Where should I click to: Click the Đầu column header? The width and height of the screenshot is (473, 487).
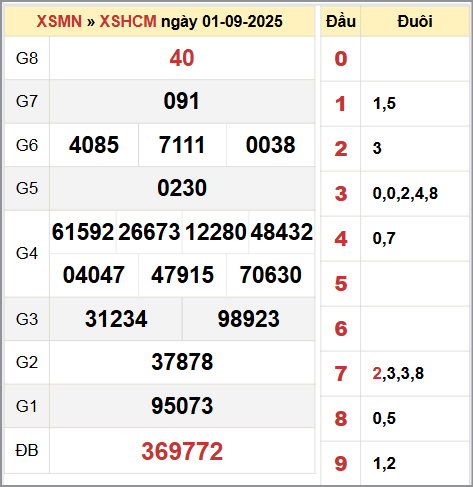tap(341, 21)
